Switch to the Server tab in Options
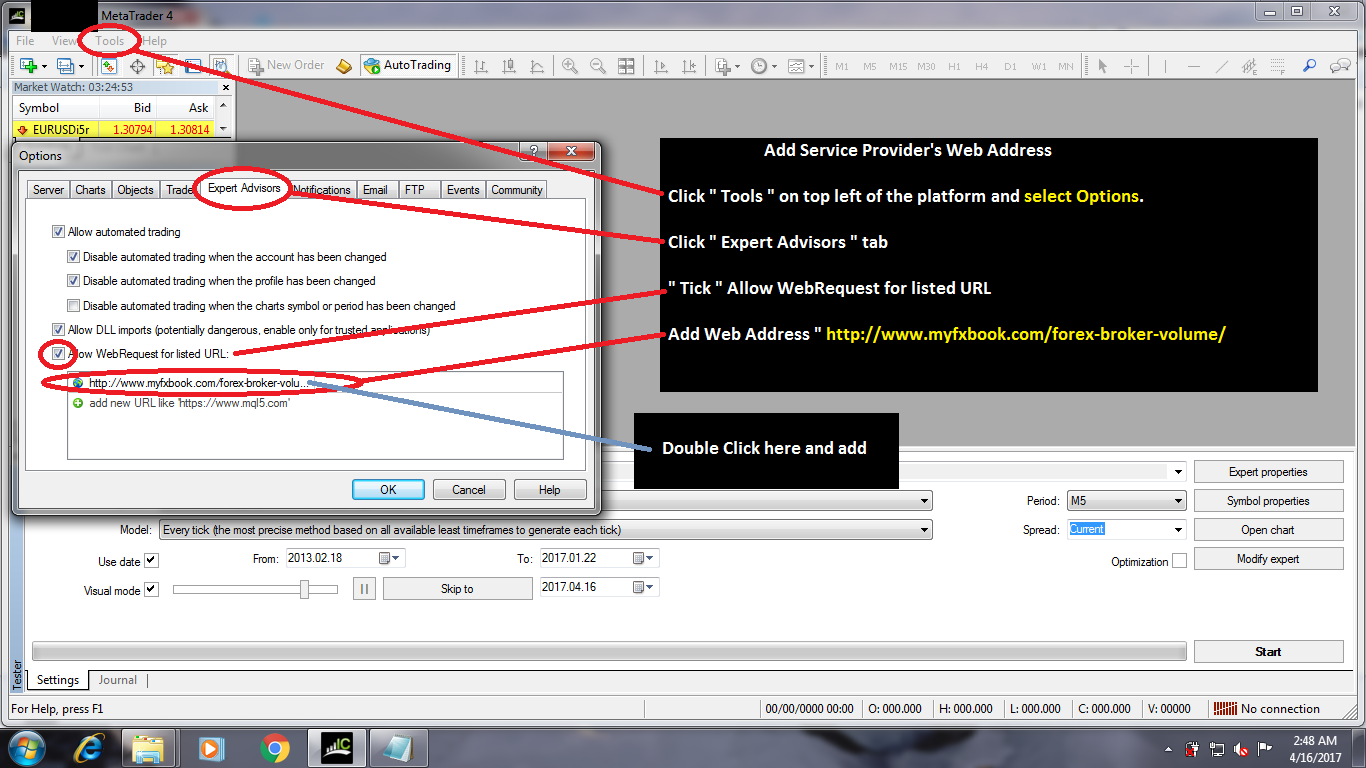1366x768 pixels. [x=48, y=190]
